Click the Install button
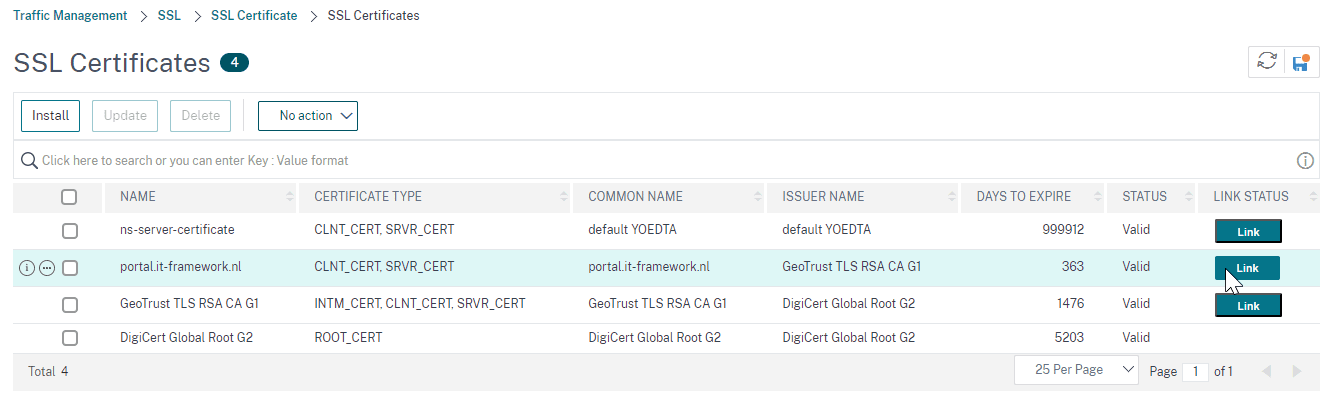Viewport: 1327px width, 397px height. pyautogui.click(x=51, y=116)
